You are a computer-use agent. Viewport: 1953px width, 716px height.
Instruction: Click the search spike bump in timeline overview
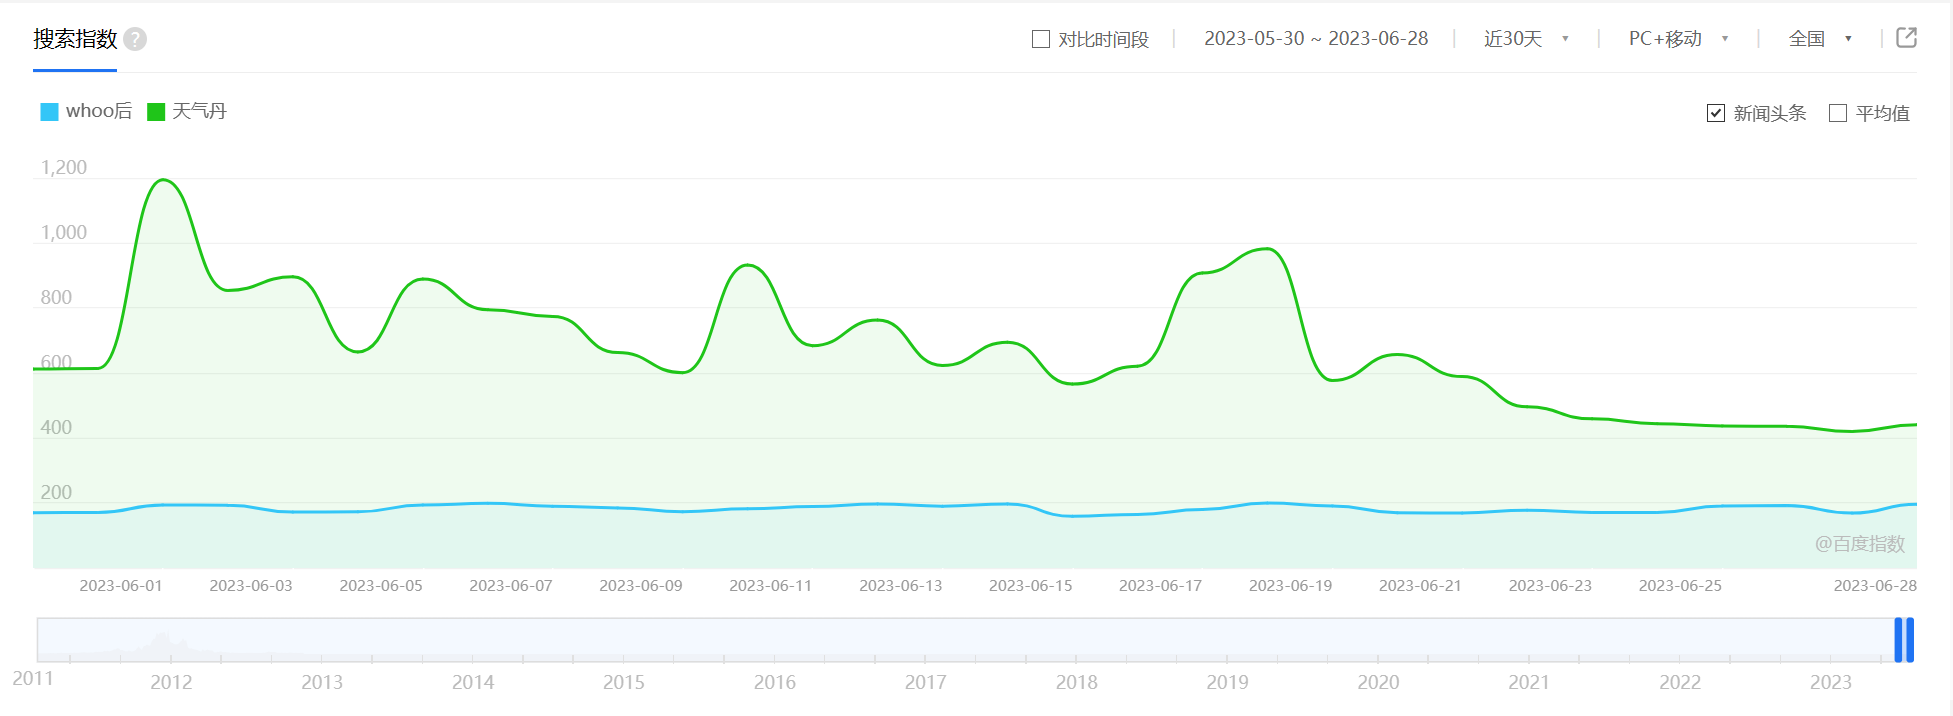162,641
